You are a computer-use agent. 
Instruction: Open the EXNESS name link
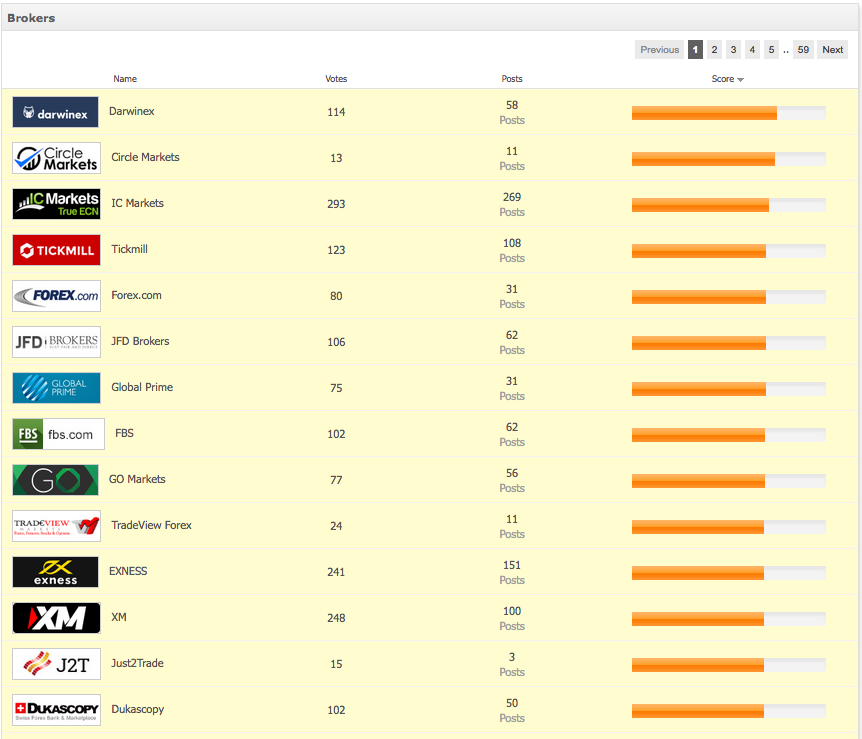(x=128, y=571)
